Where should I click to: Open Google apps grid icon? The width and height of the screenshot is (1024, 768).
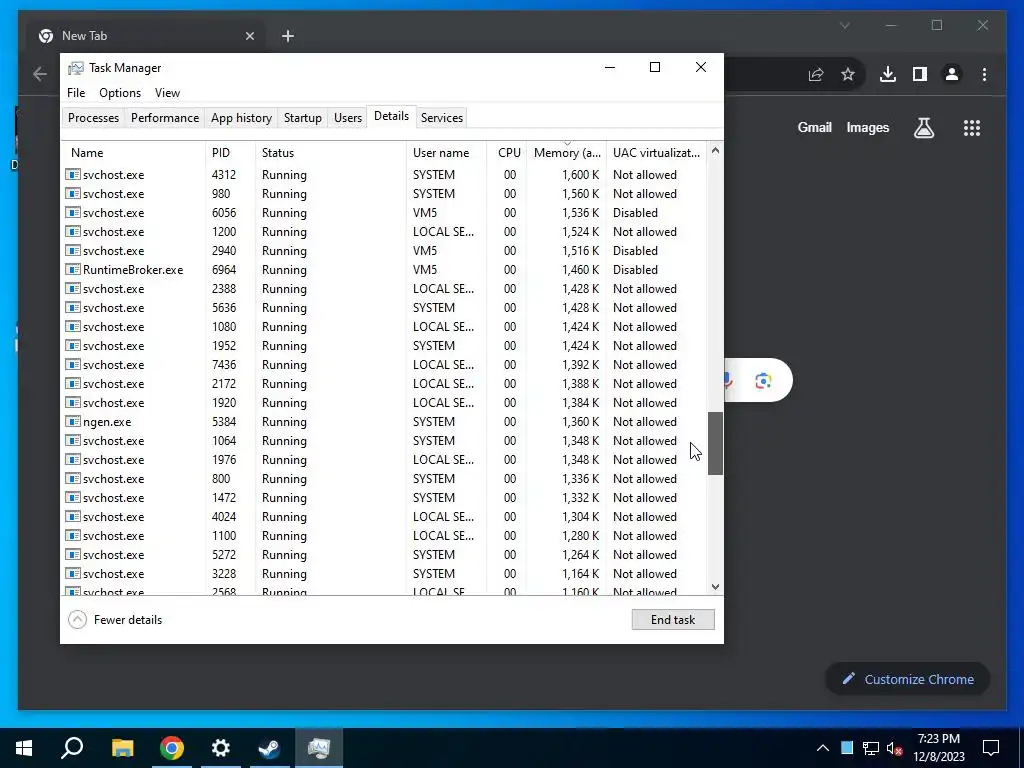[972, 128]
